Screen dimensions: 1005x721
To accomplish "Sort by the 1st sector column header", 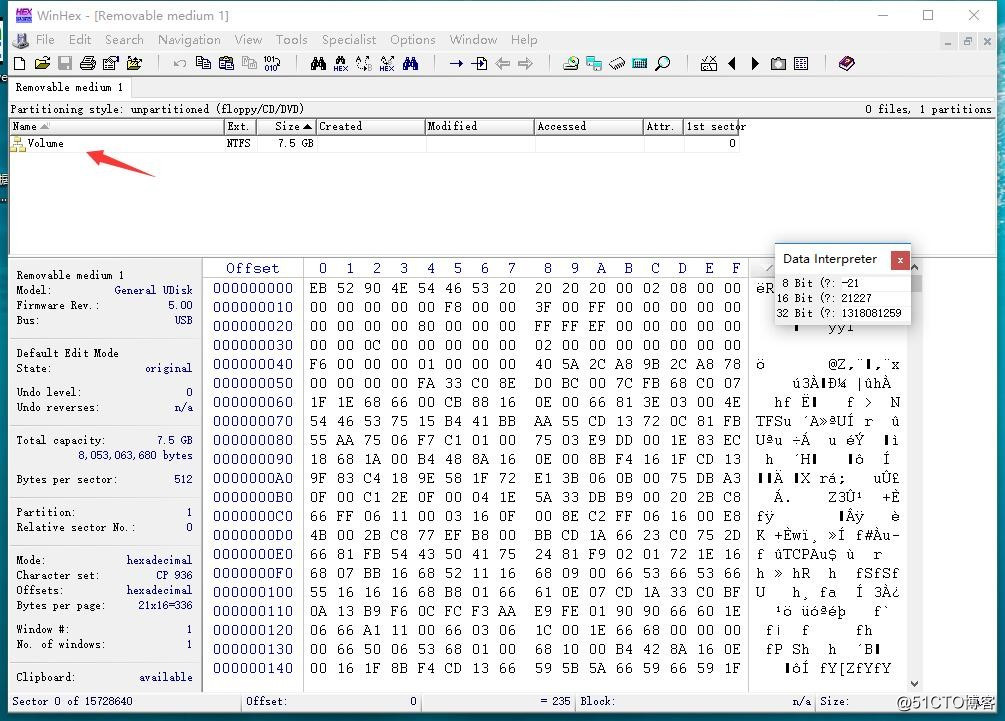I will coord(711,126).
